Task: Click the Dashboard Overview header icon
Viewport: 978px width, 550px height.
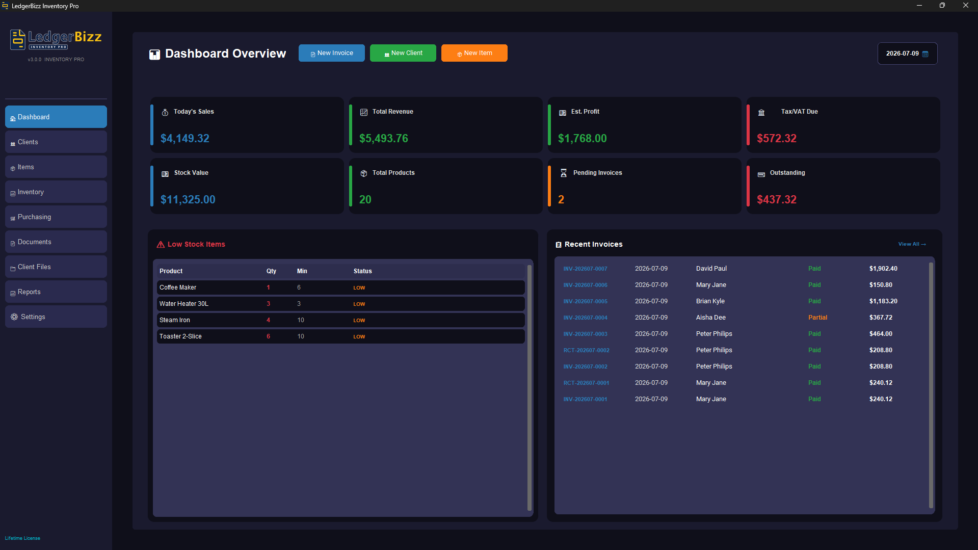Action: [x=154, y=54]
